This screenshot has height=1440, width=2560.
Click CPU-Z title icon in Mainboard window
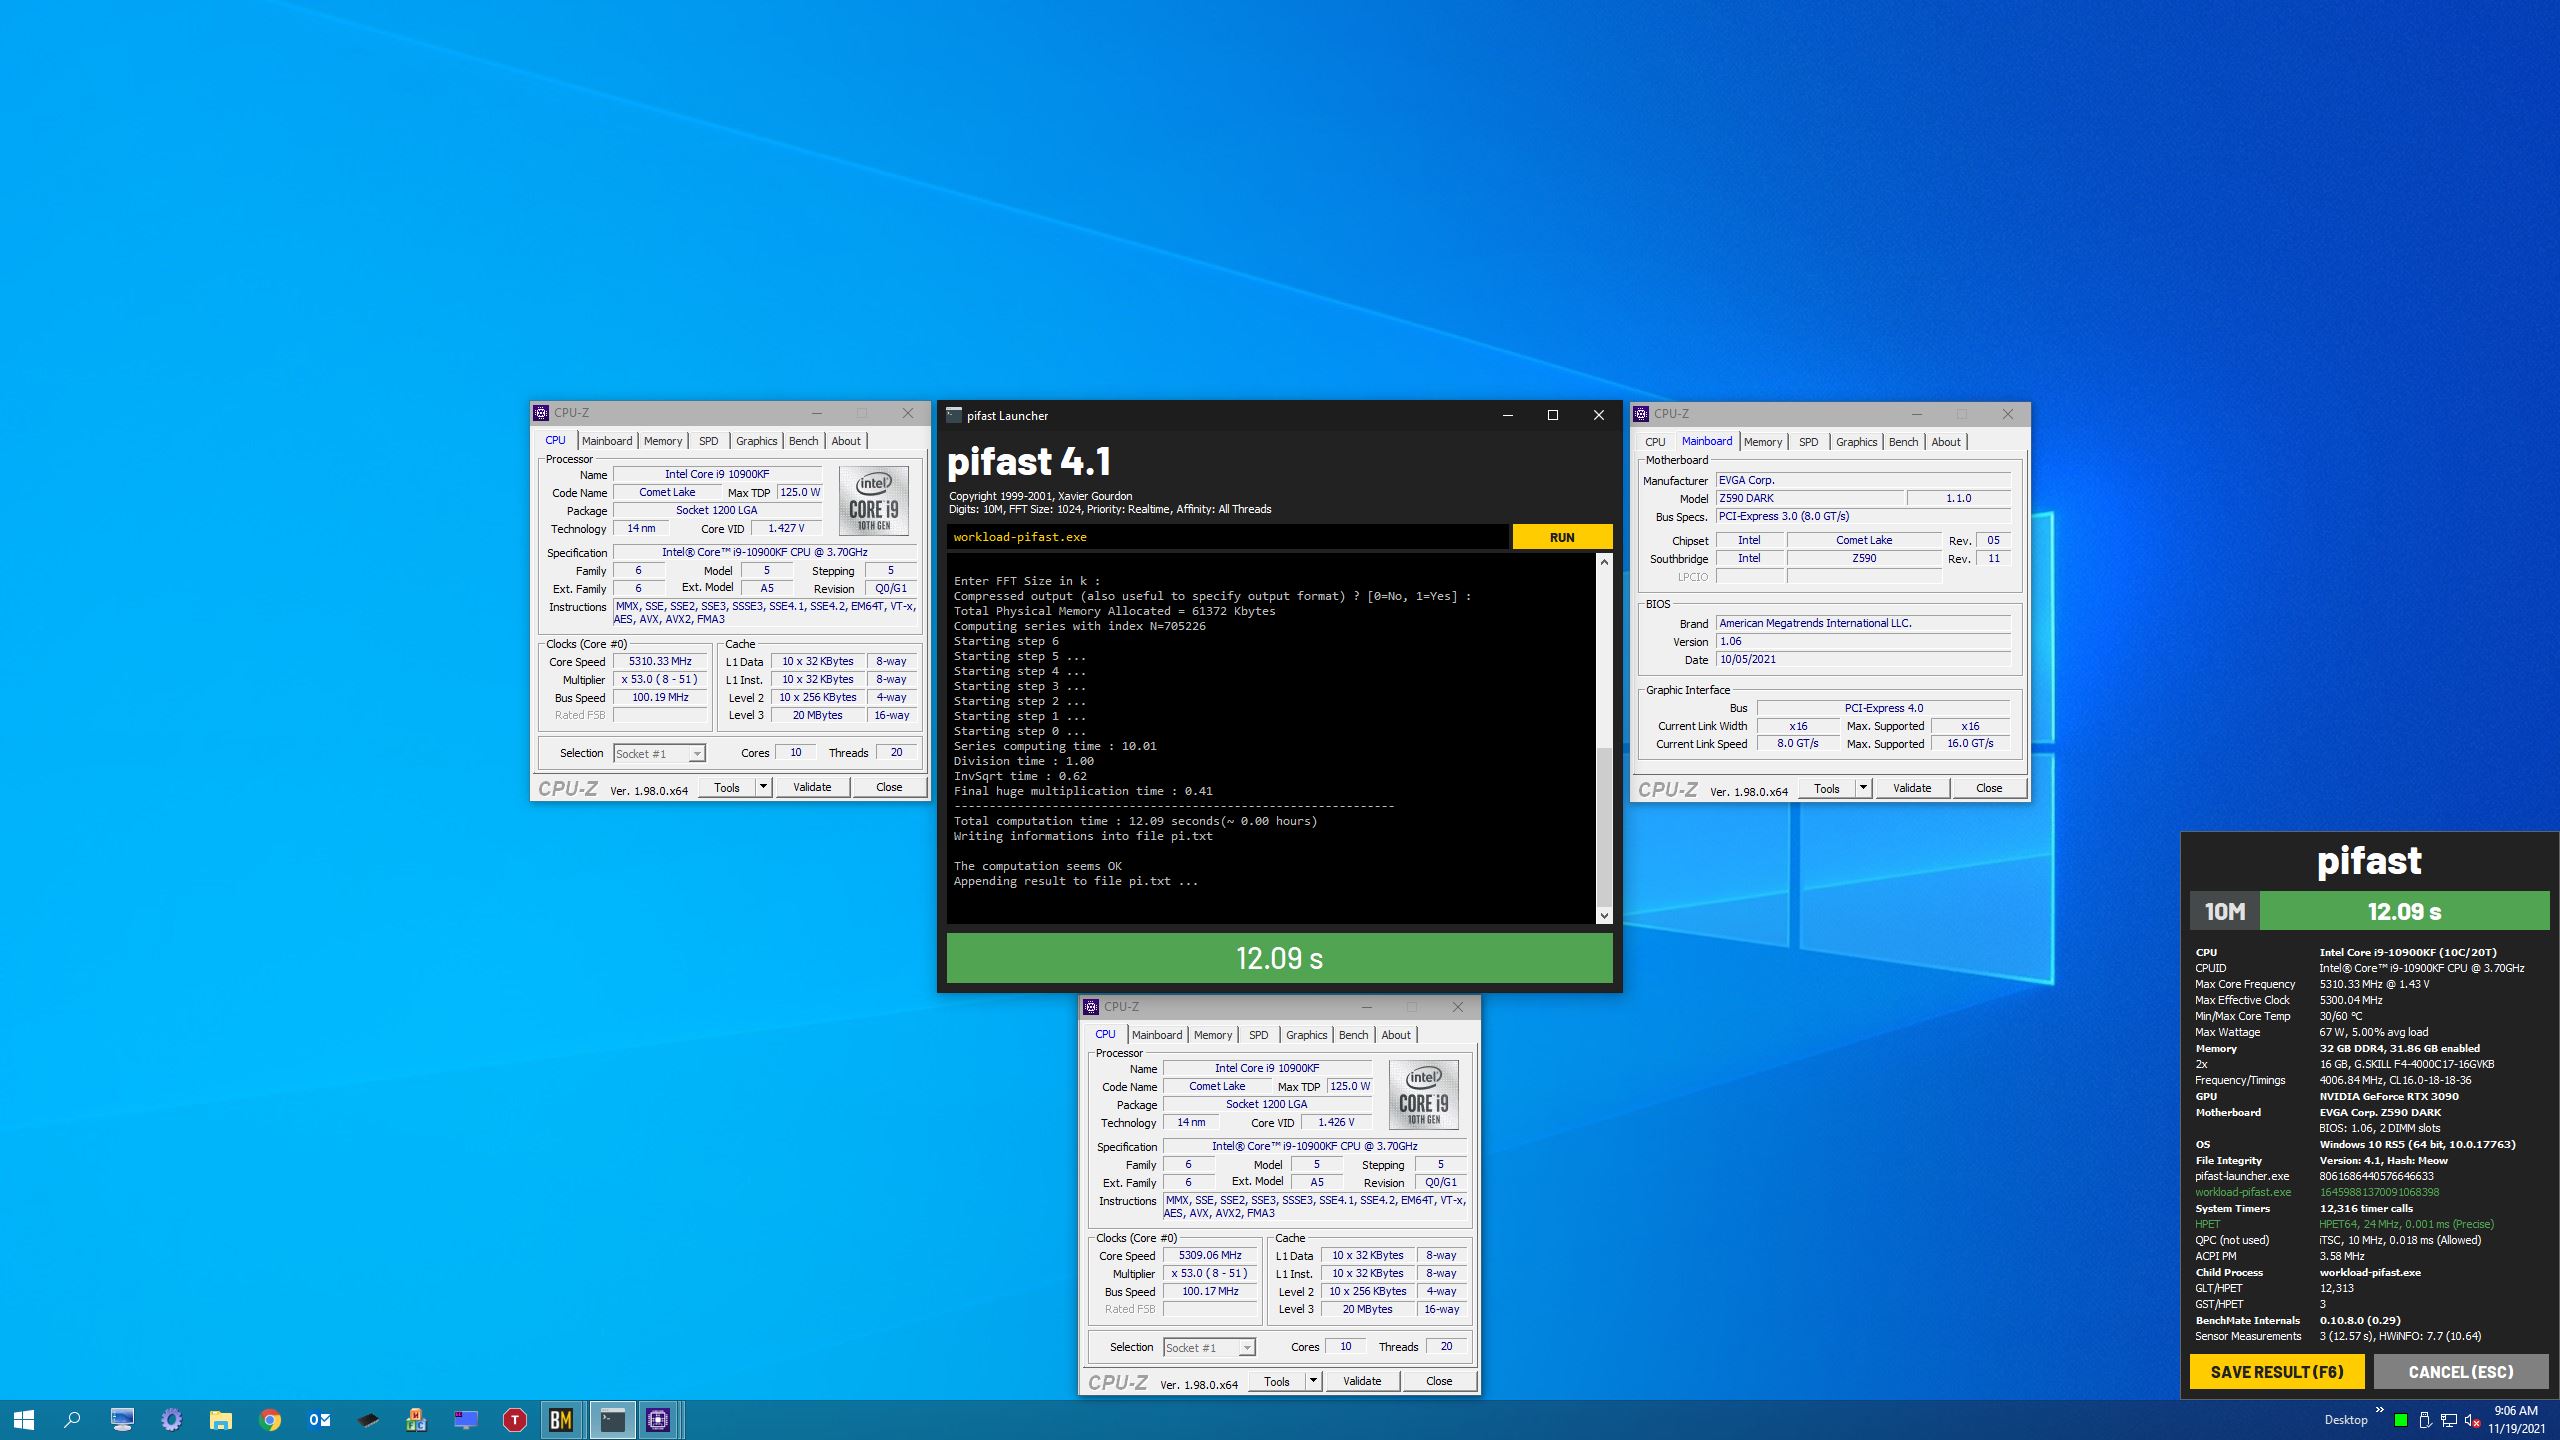(1641, 413)
